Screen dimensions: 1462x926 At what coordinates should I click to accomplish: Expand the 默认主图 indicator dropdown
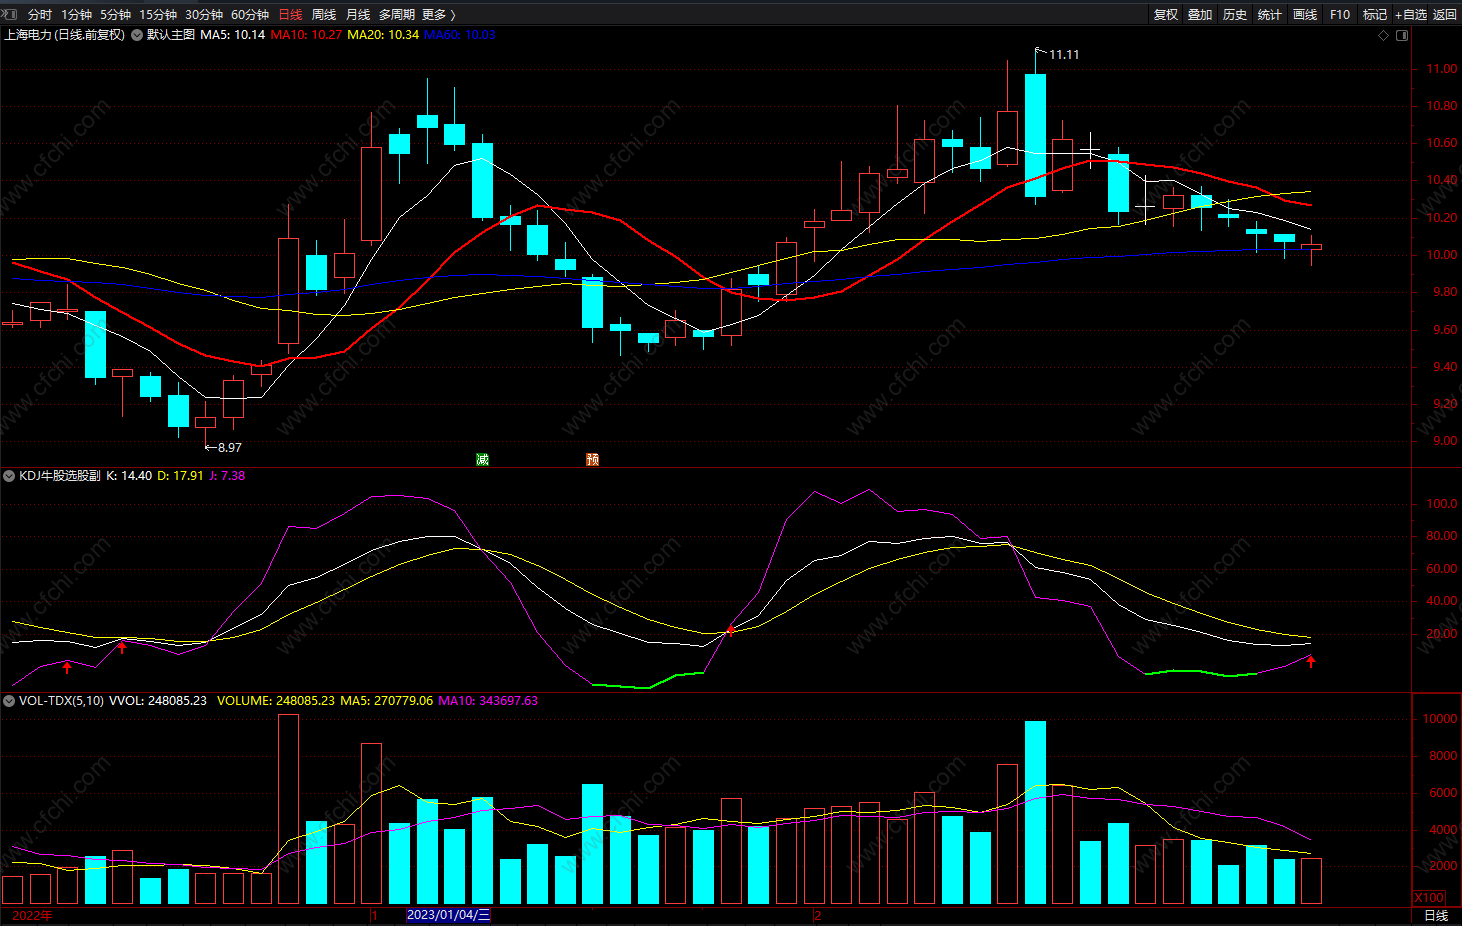click(137, 35)
